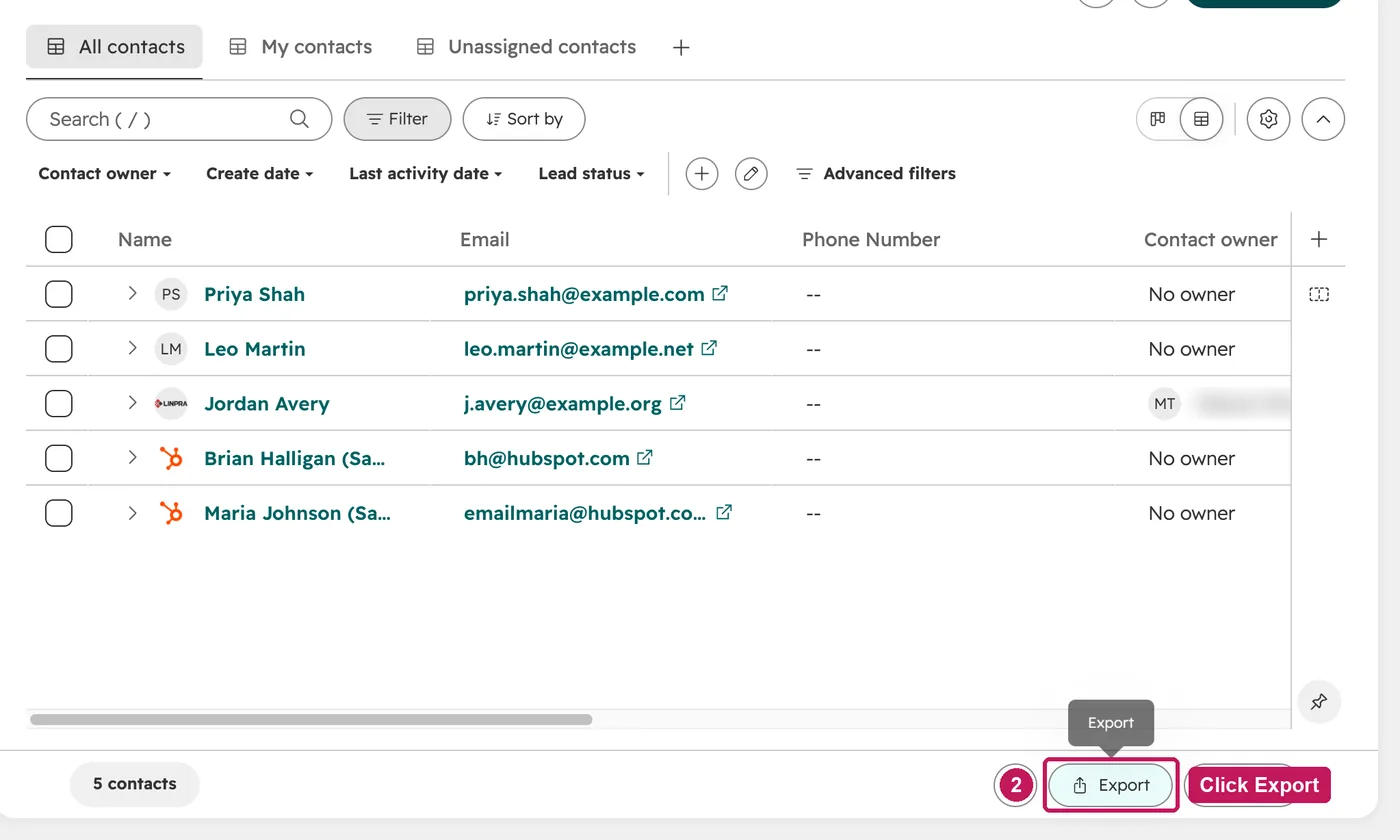1400x840 pixels.
Task: Expand Leo Martin's row chevron
Action: coord(132,348)
